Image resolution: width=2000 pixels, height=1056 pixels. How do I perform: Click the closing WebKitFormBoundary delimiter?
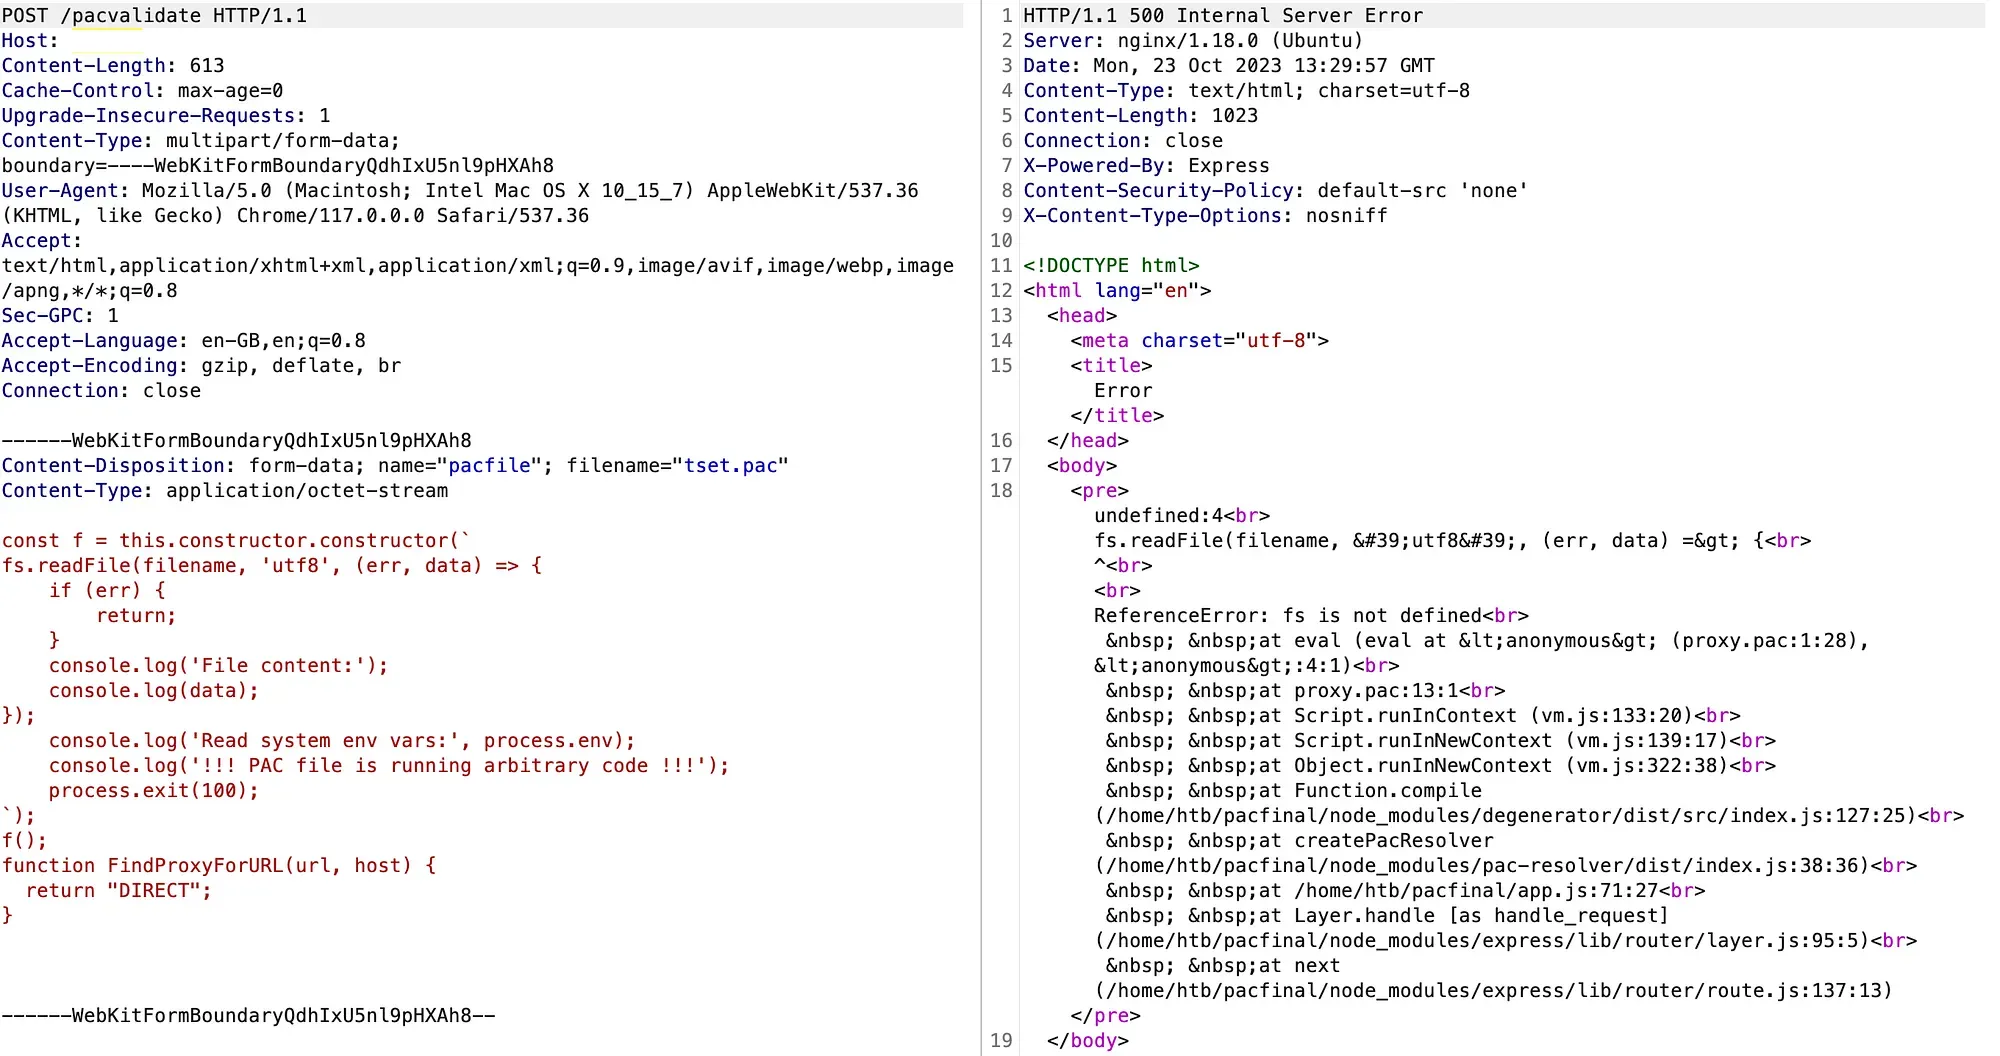tap(240, 1014)
